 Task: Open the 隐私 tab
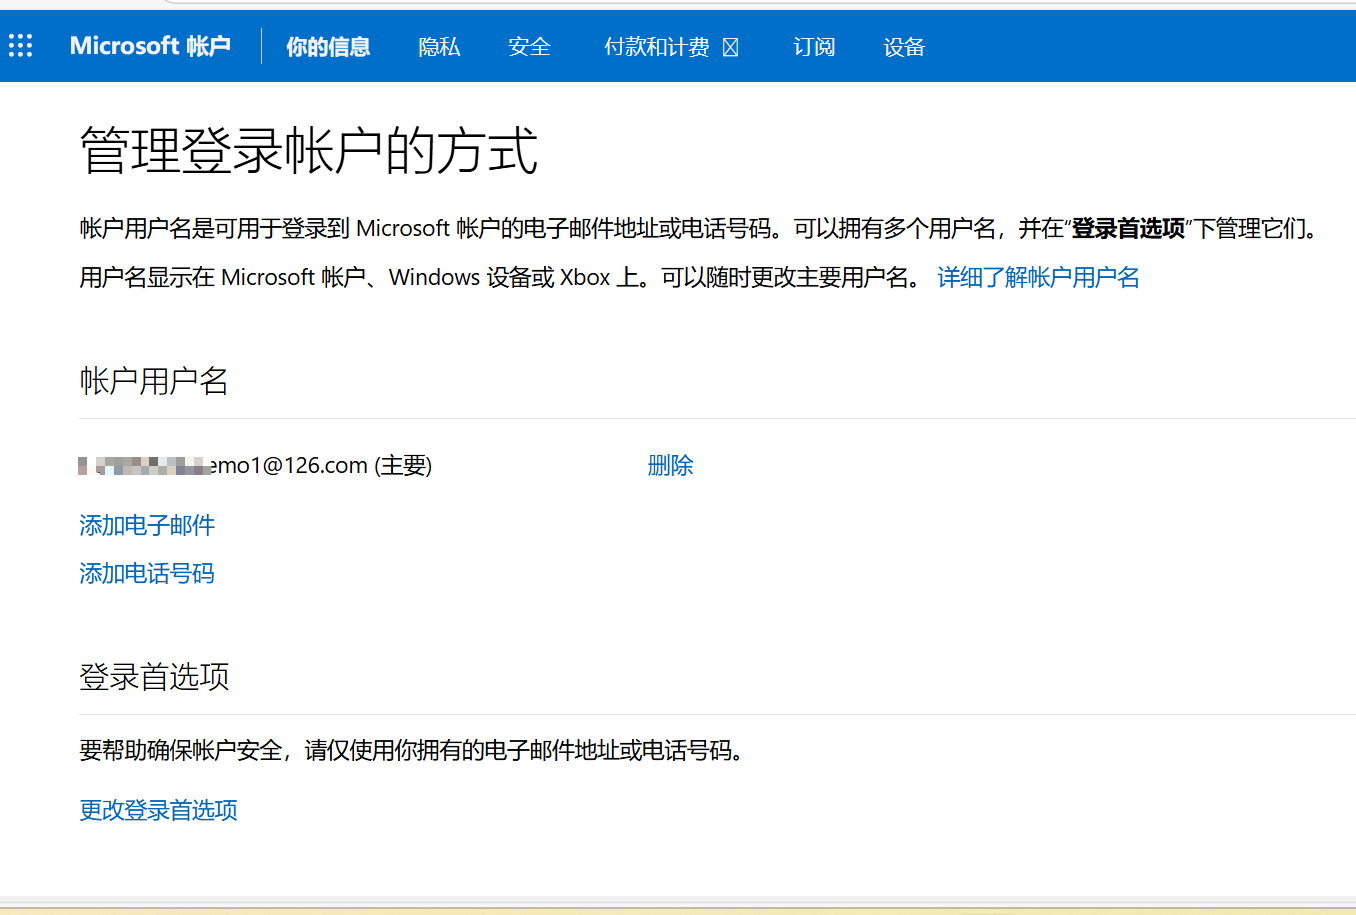click(x=439, y=47)
